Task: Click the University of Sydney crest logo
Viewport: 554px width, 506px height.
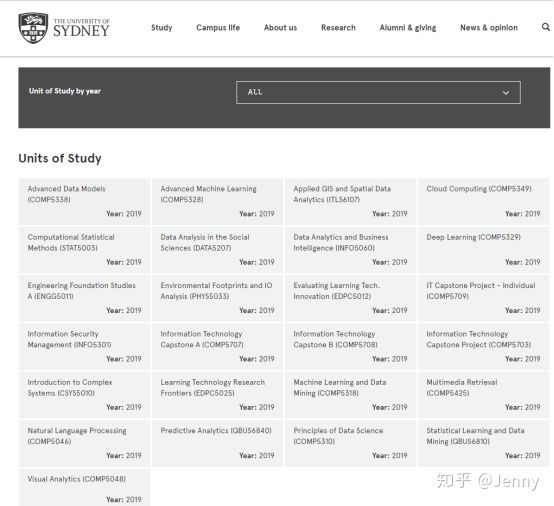Action: pyautogui.click(x=33, y=28)
